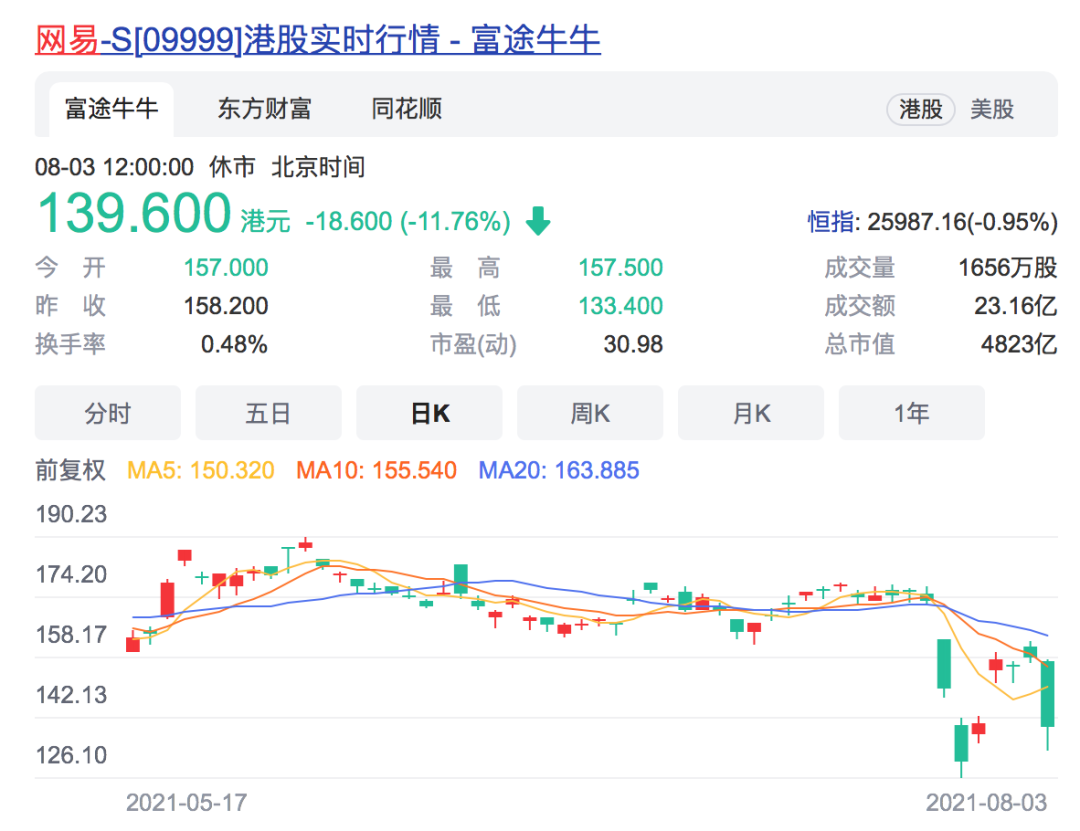Switch to the 同花顺 tab
The width and height of the screenshot is (1080, 831).
[406, 109]
